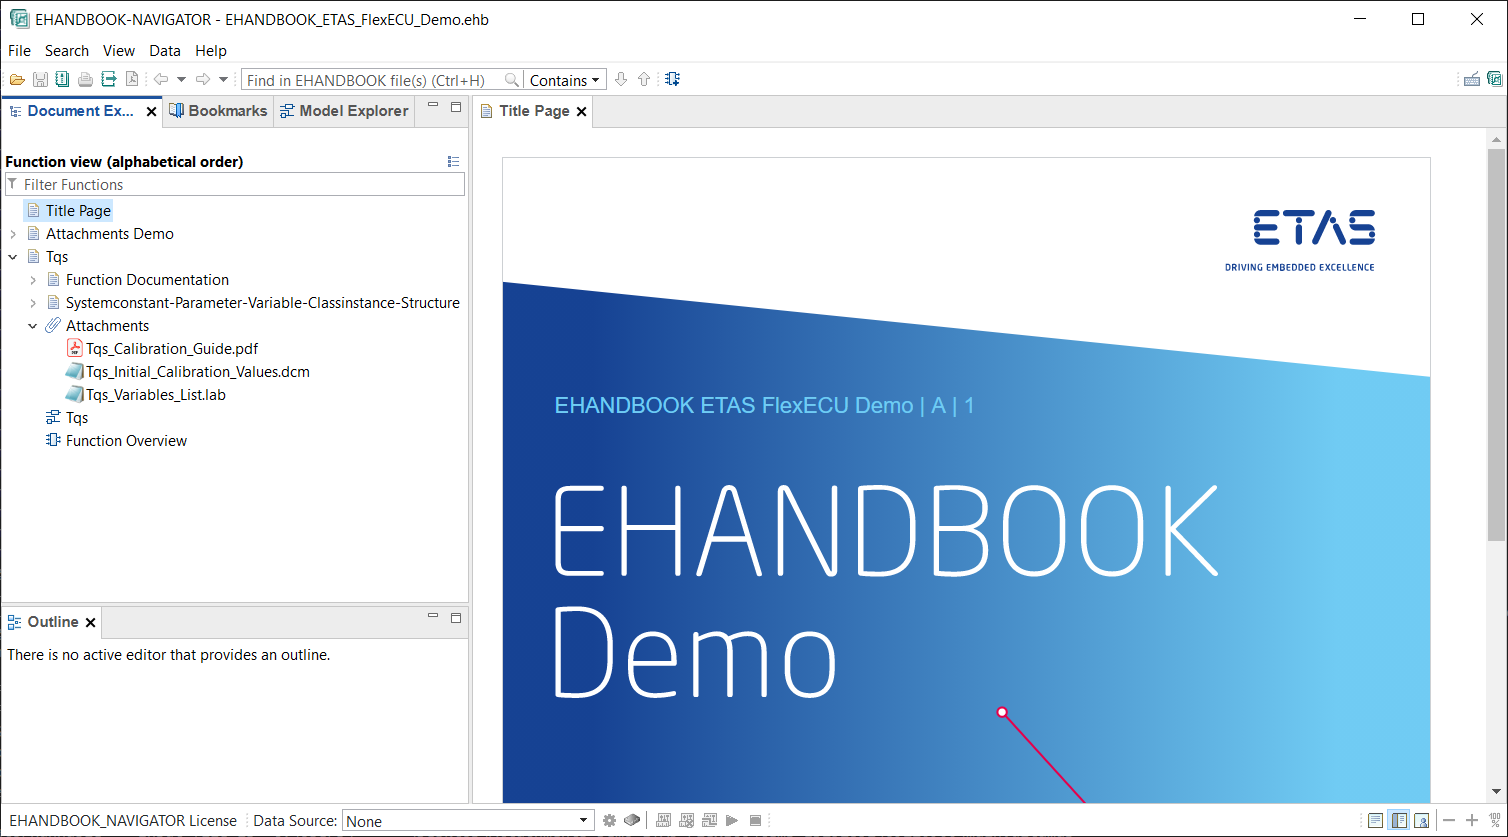Reset zoom to 100 percent
1508x837 pixels.
coord(1495,820)
